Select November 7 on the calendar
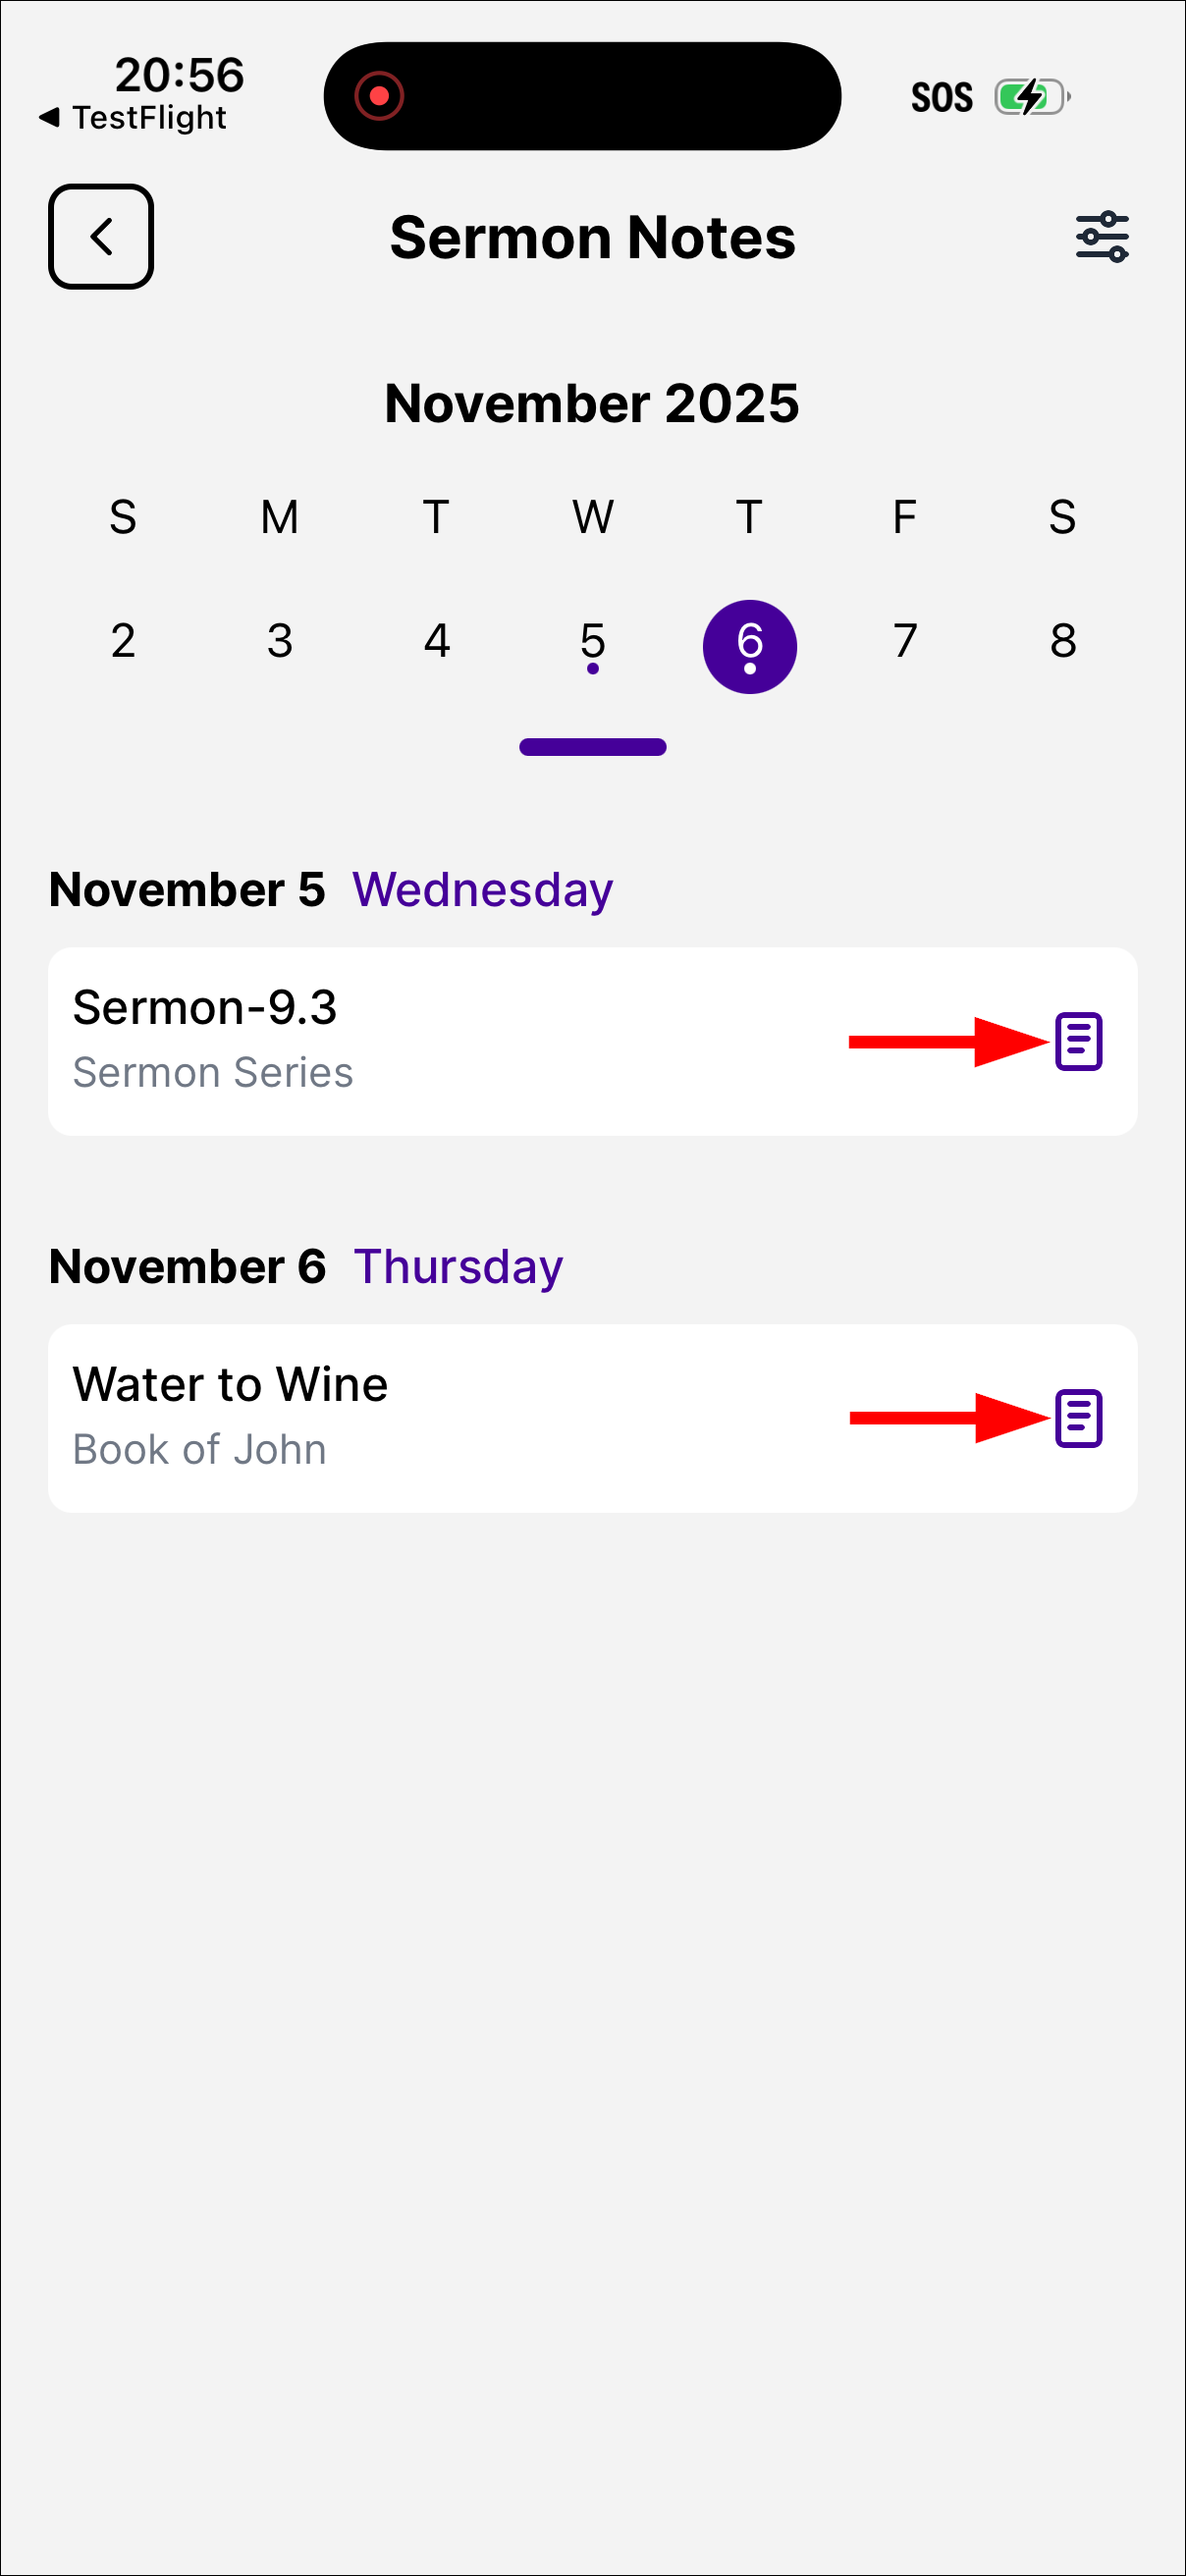Screen dimensions: 1186x2576 (905, 641)
